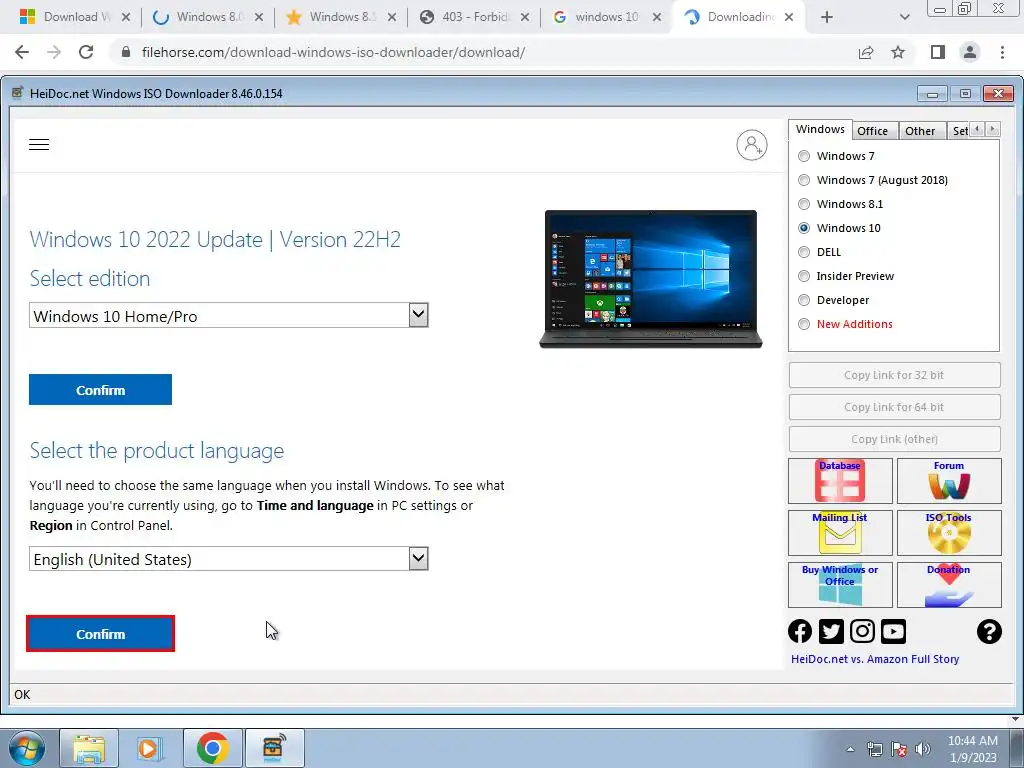
Task: Open a new Chrome tab
Action: point(827,17)
